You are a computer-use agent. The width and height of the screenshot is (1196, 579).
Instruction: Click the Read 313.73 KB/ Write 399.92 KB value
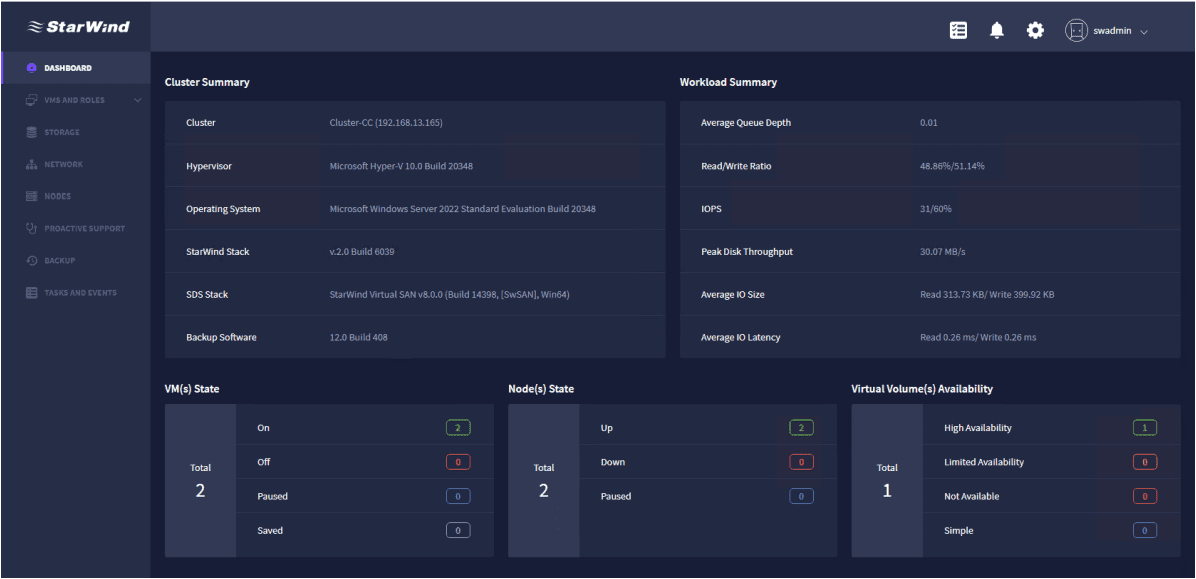988,294
